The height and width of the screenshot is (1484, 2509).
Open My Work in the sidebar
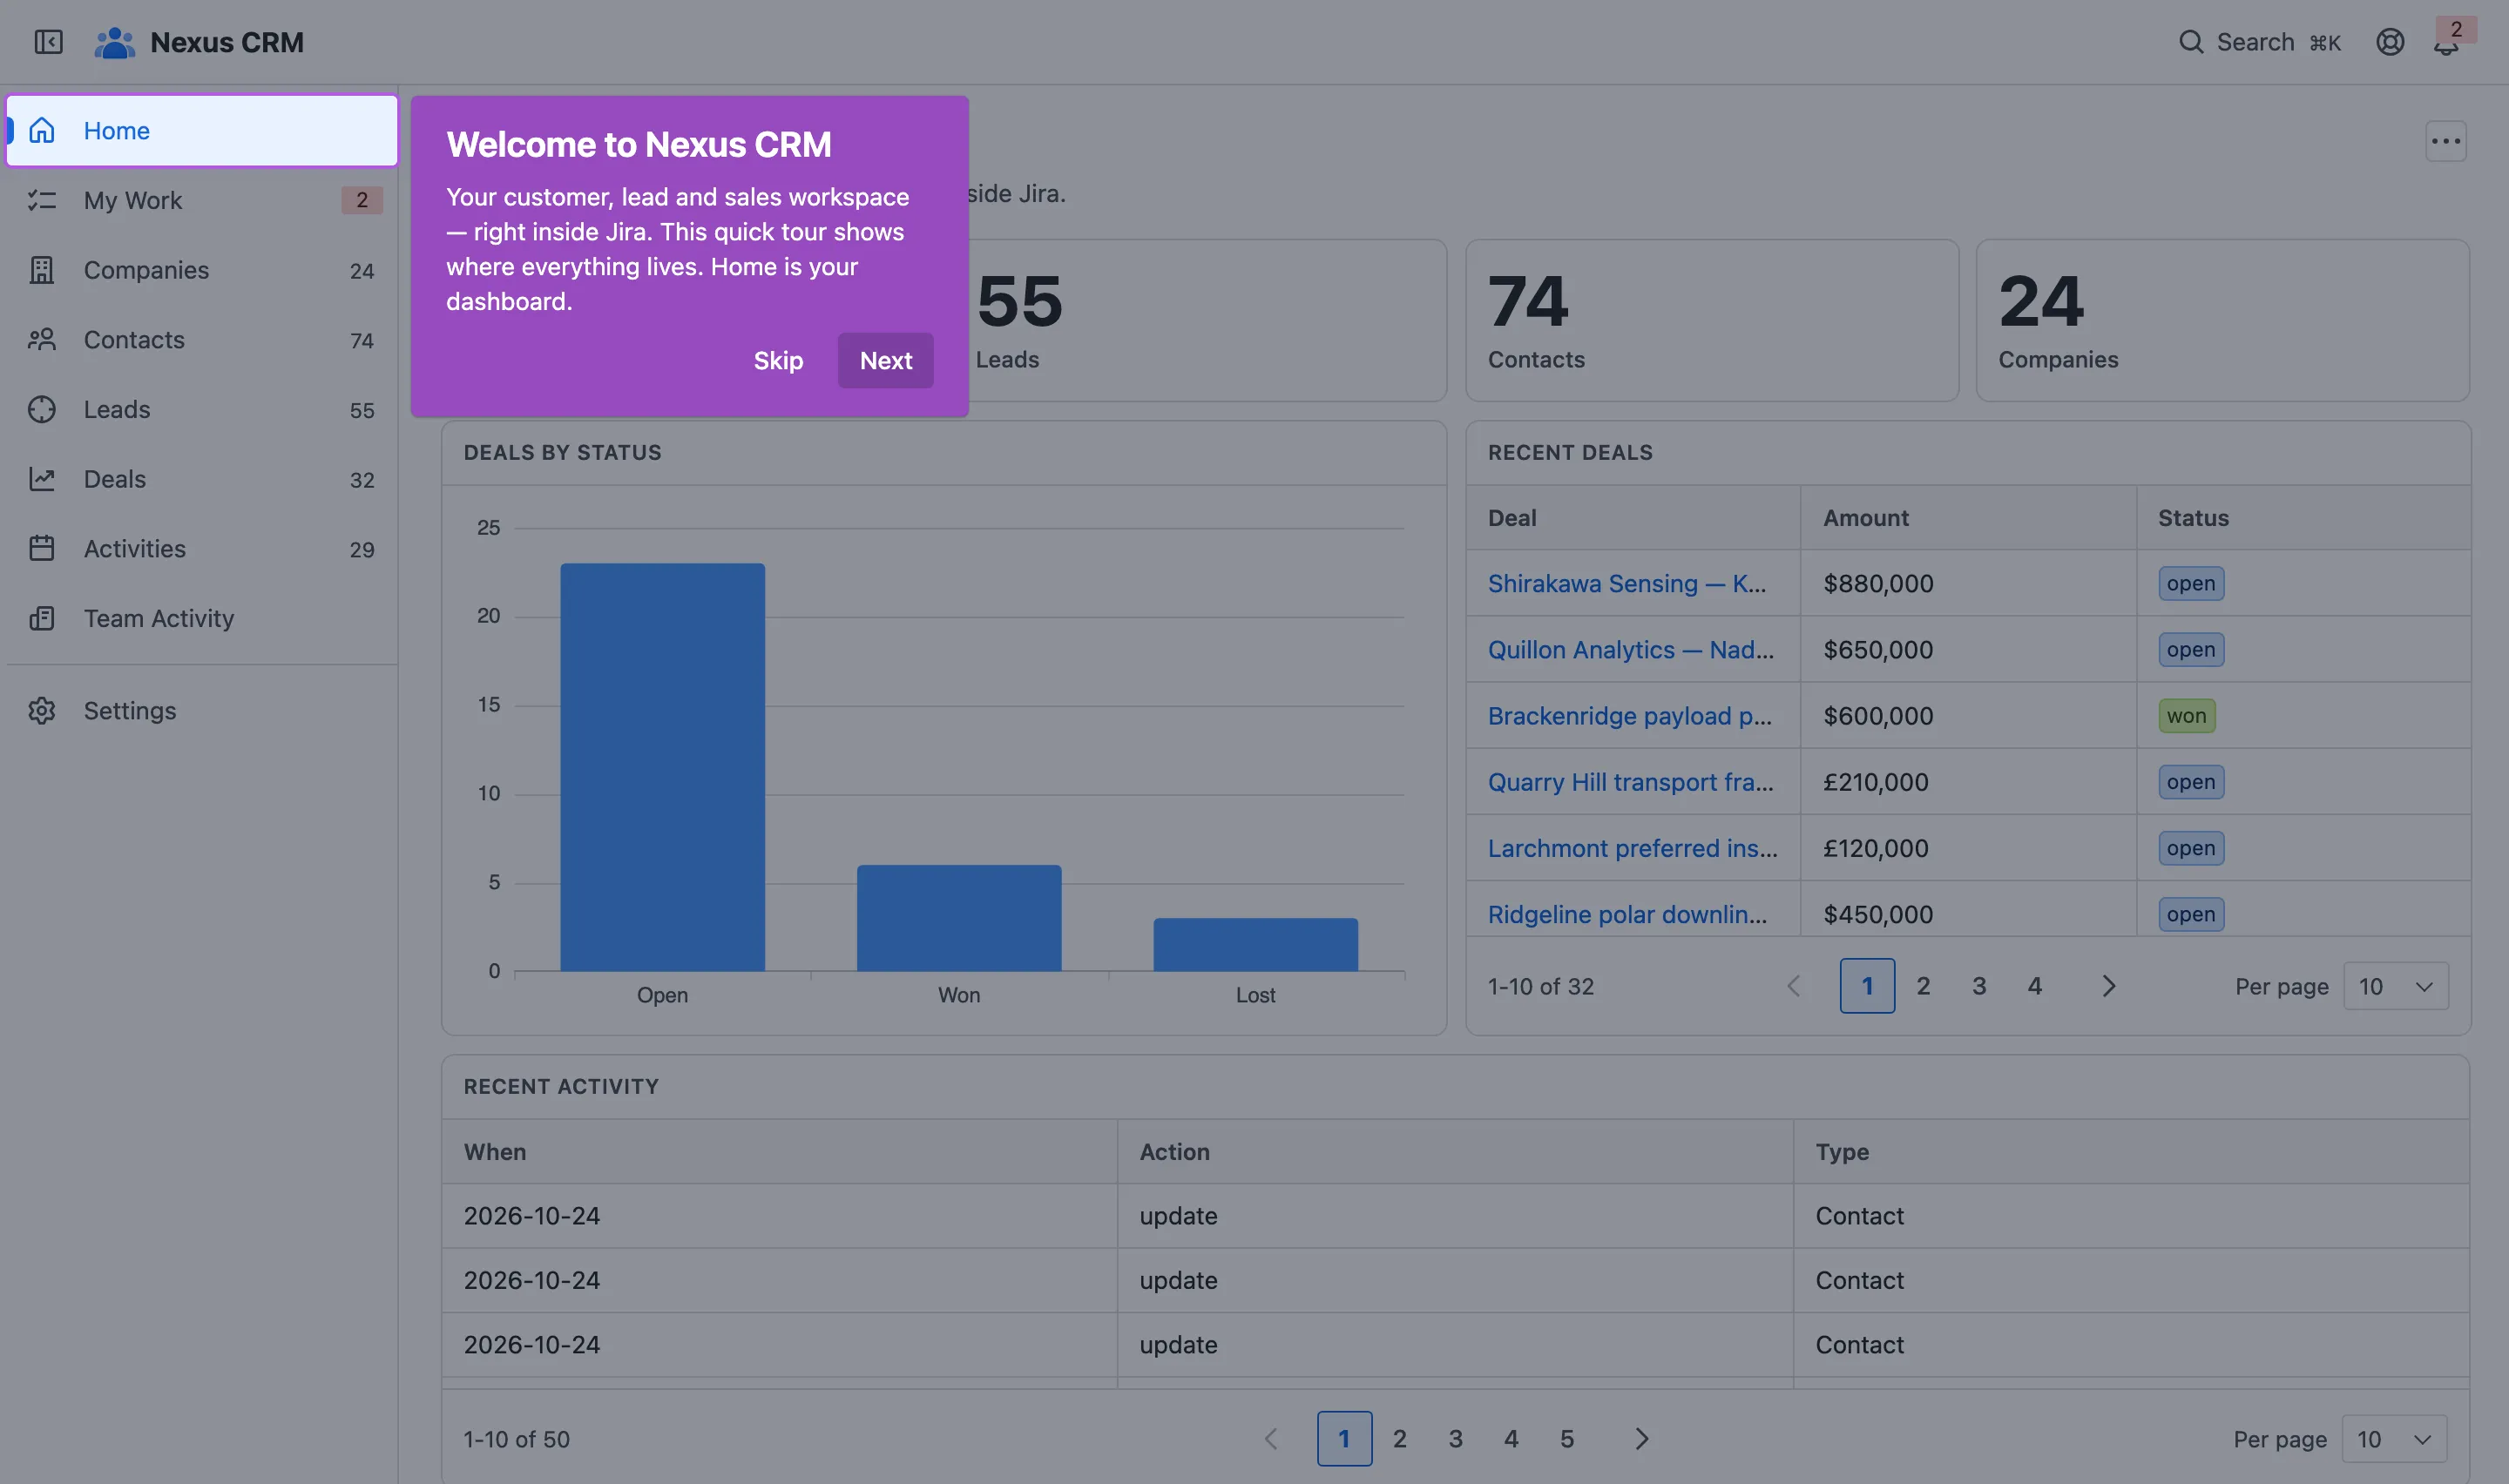[202, 200]
